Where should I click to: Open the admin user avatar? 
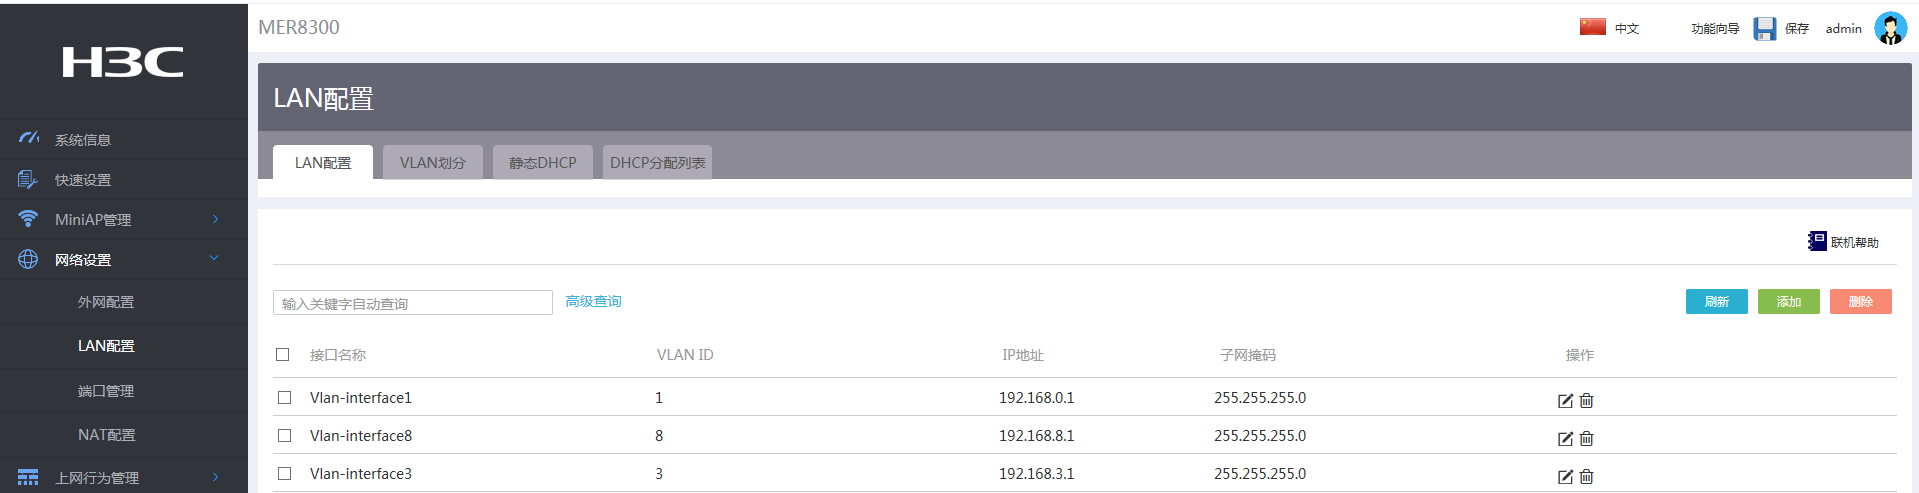(1890, 28)
